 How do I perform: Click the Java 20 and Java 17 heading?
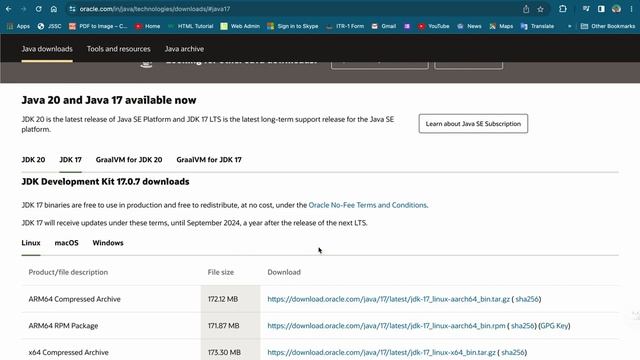click(x=109, y=100)
